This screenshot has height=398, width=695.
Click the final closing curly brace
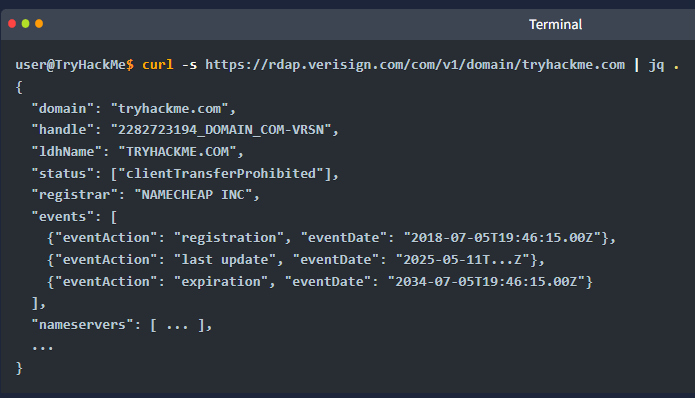[19, 368]
